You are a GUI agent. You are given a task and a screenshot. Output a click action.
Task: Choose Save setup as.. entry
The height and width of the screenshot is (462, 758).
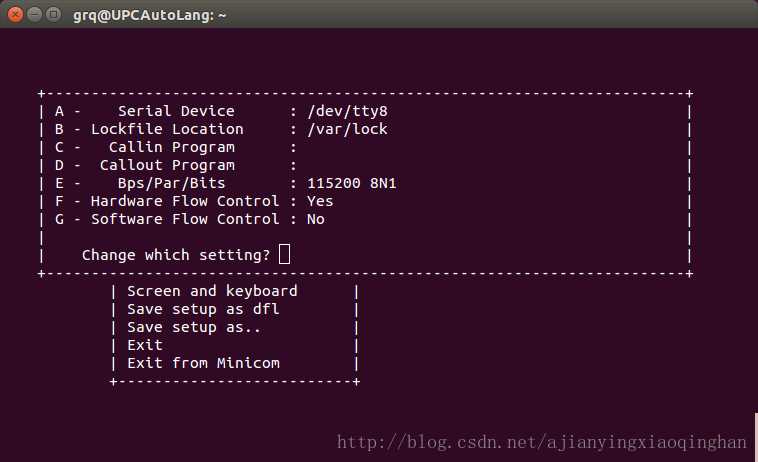(194, 328)
